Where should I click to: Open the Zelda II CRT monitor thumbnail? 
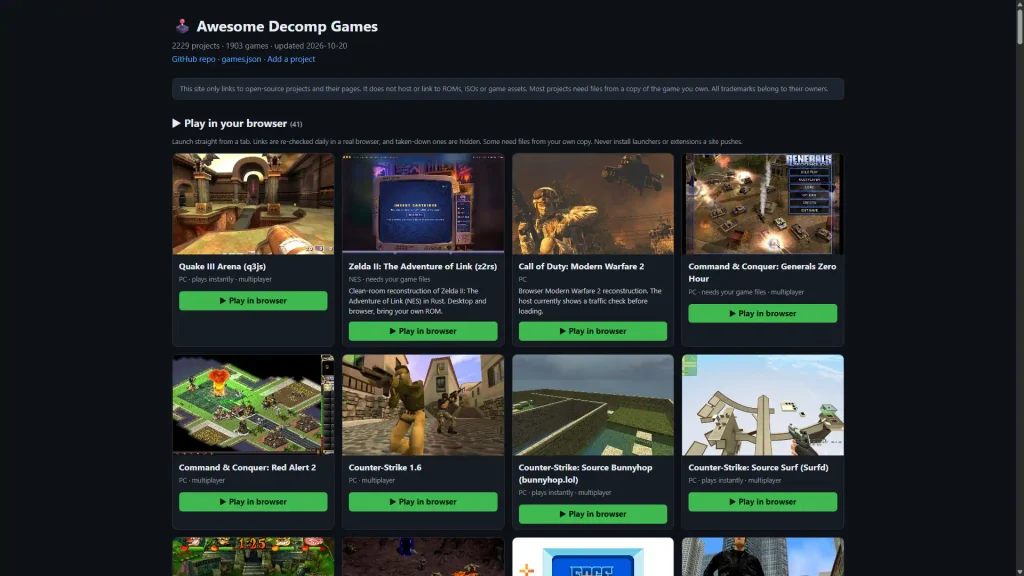point(423,204)
